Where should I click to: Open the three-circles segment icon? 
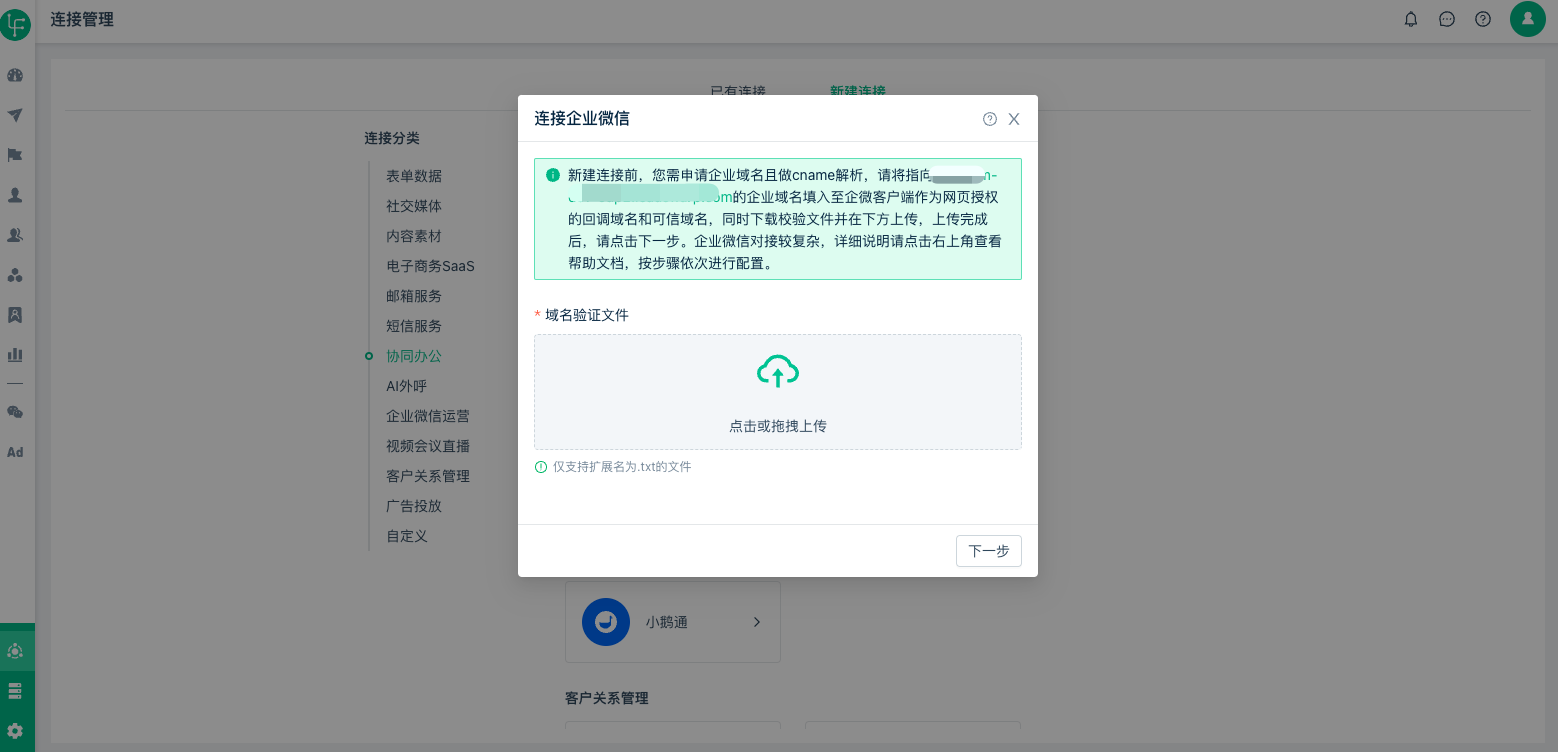[15, 275]
